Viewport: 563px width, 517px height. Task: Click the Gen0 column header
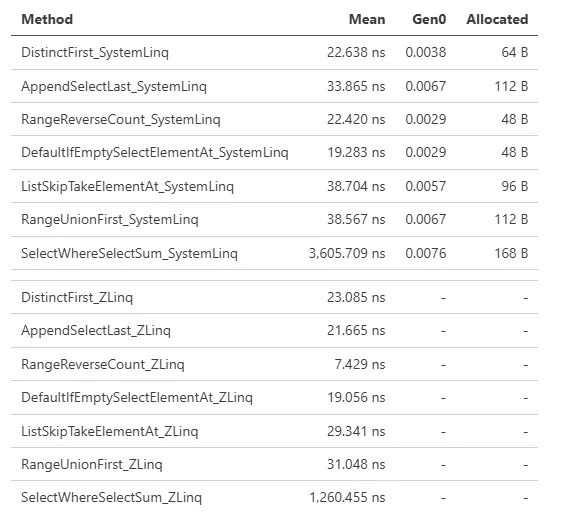(x=429, y=19)
